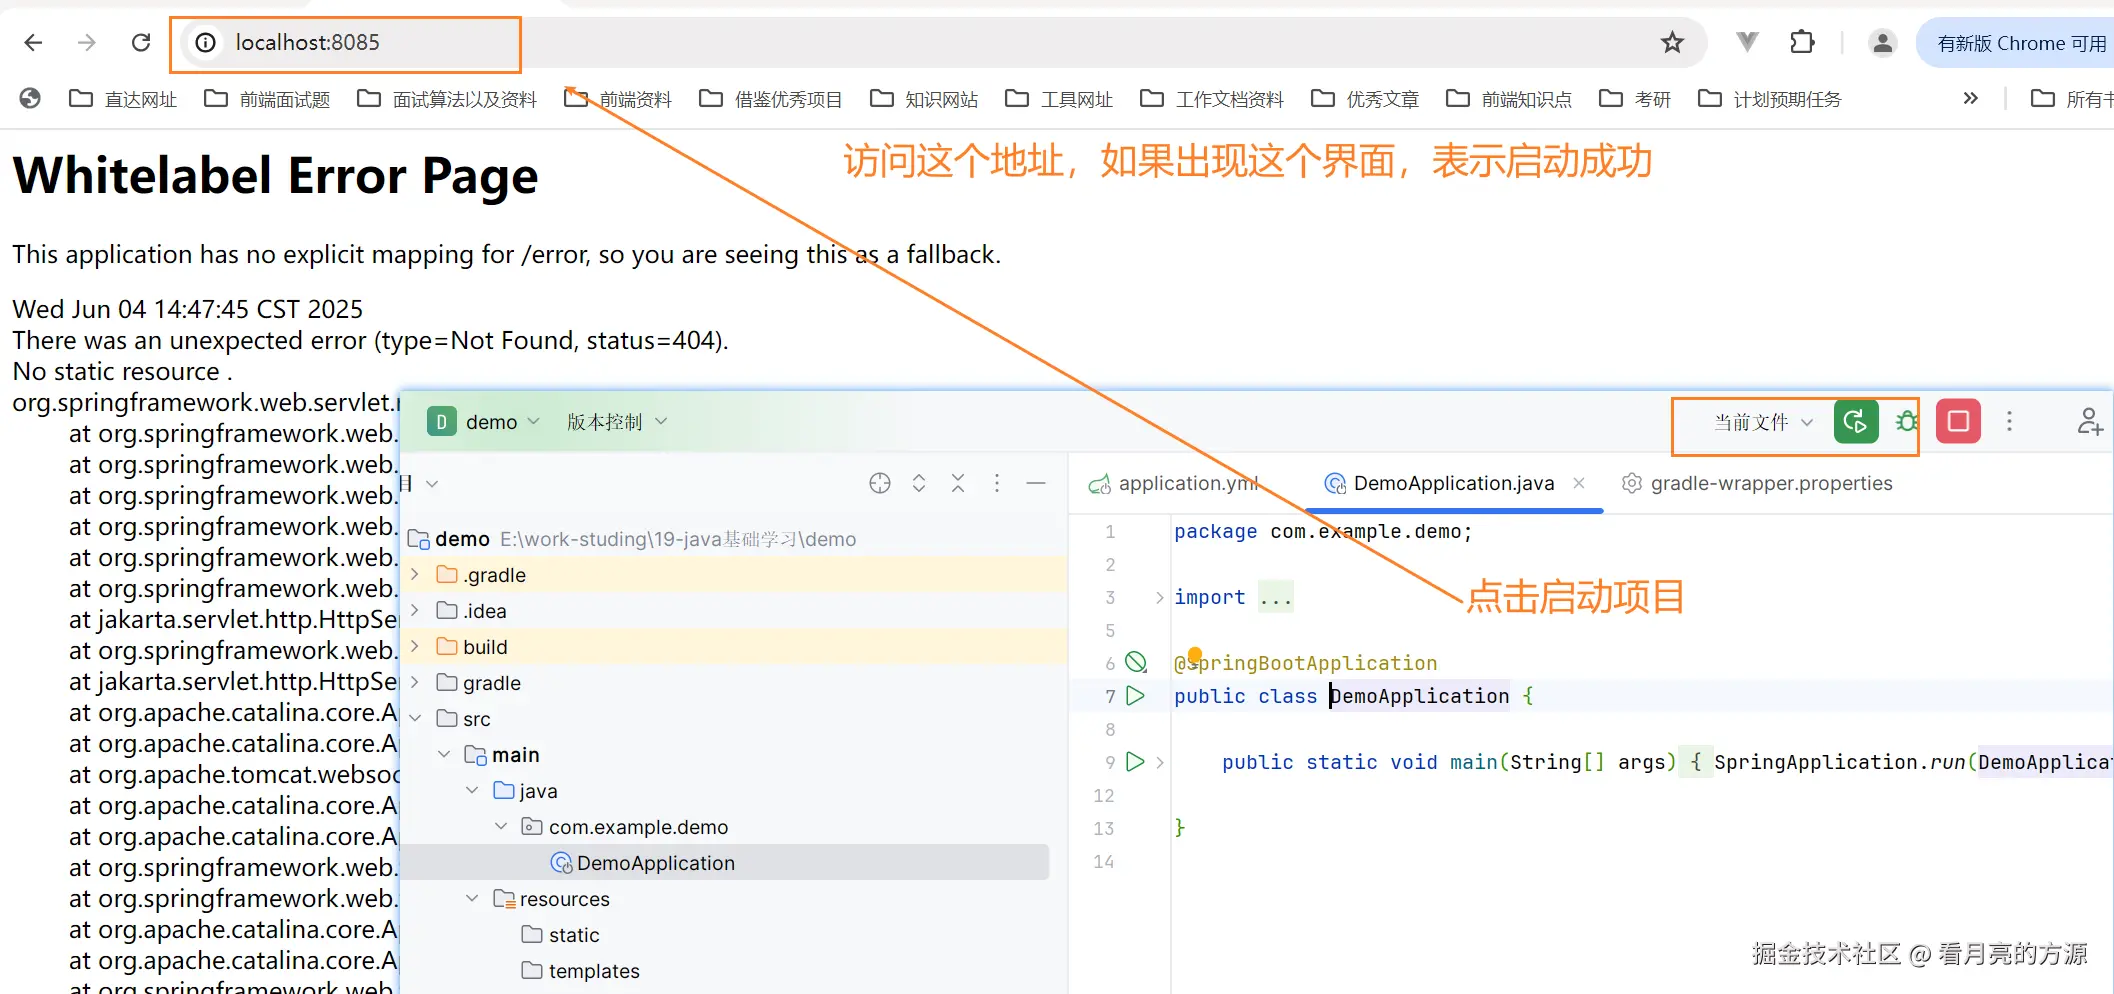Click the expand all icon in project panel
The width and height of the screenshot is (2114, 994).
[x=919, y=484]
